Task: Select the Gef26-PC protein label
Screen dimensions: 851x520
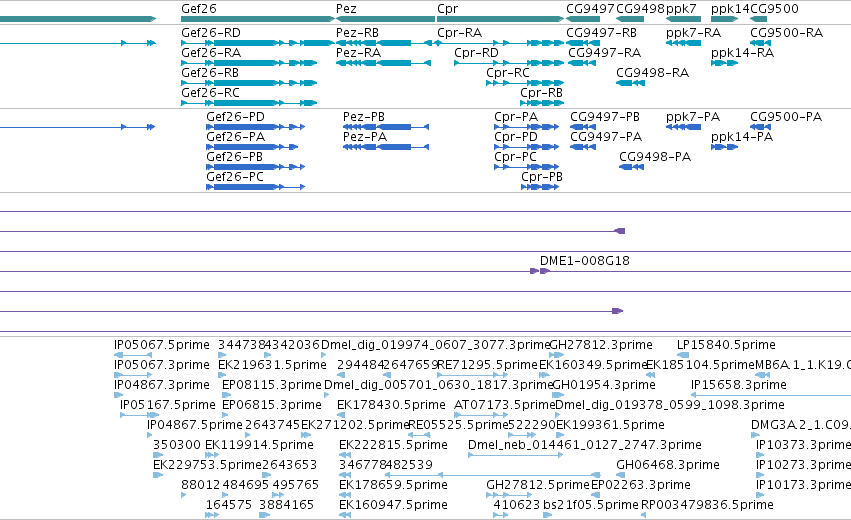Action: pos(234,177)
